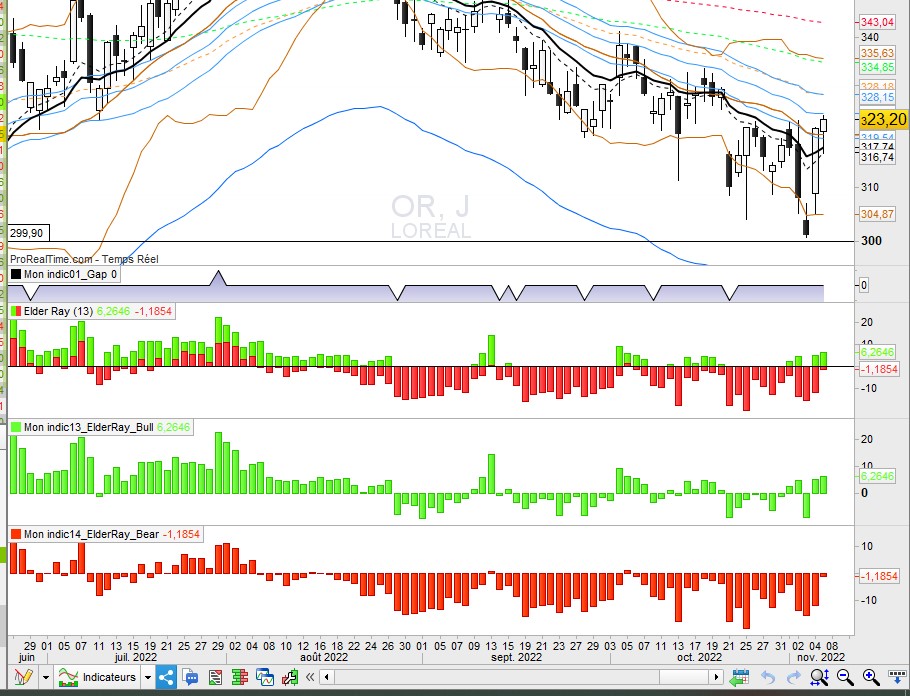Expand the dropdown next to Indicateurs
The height and width of the screenshot is (696, 910).
148,678
